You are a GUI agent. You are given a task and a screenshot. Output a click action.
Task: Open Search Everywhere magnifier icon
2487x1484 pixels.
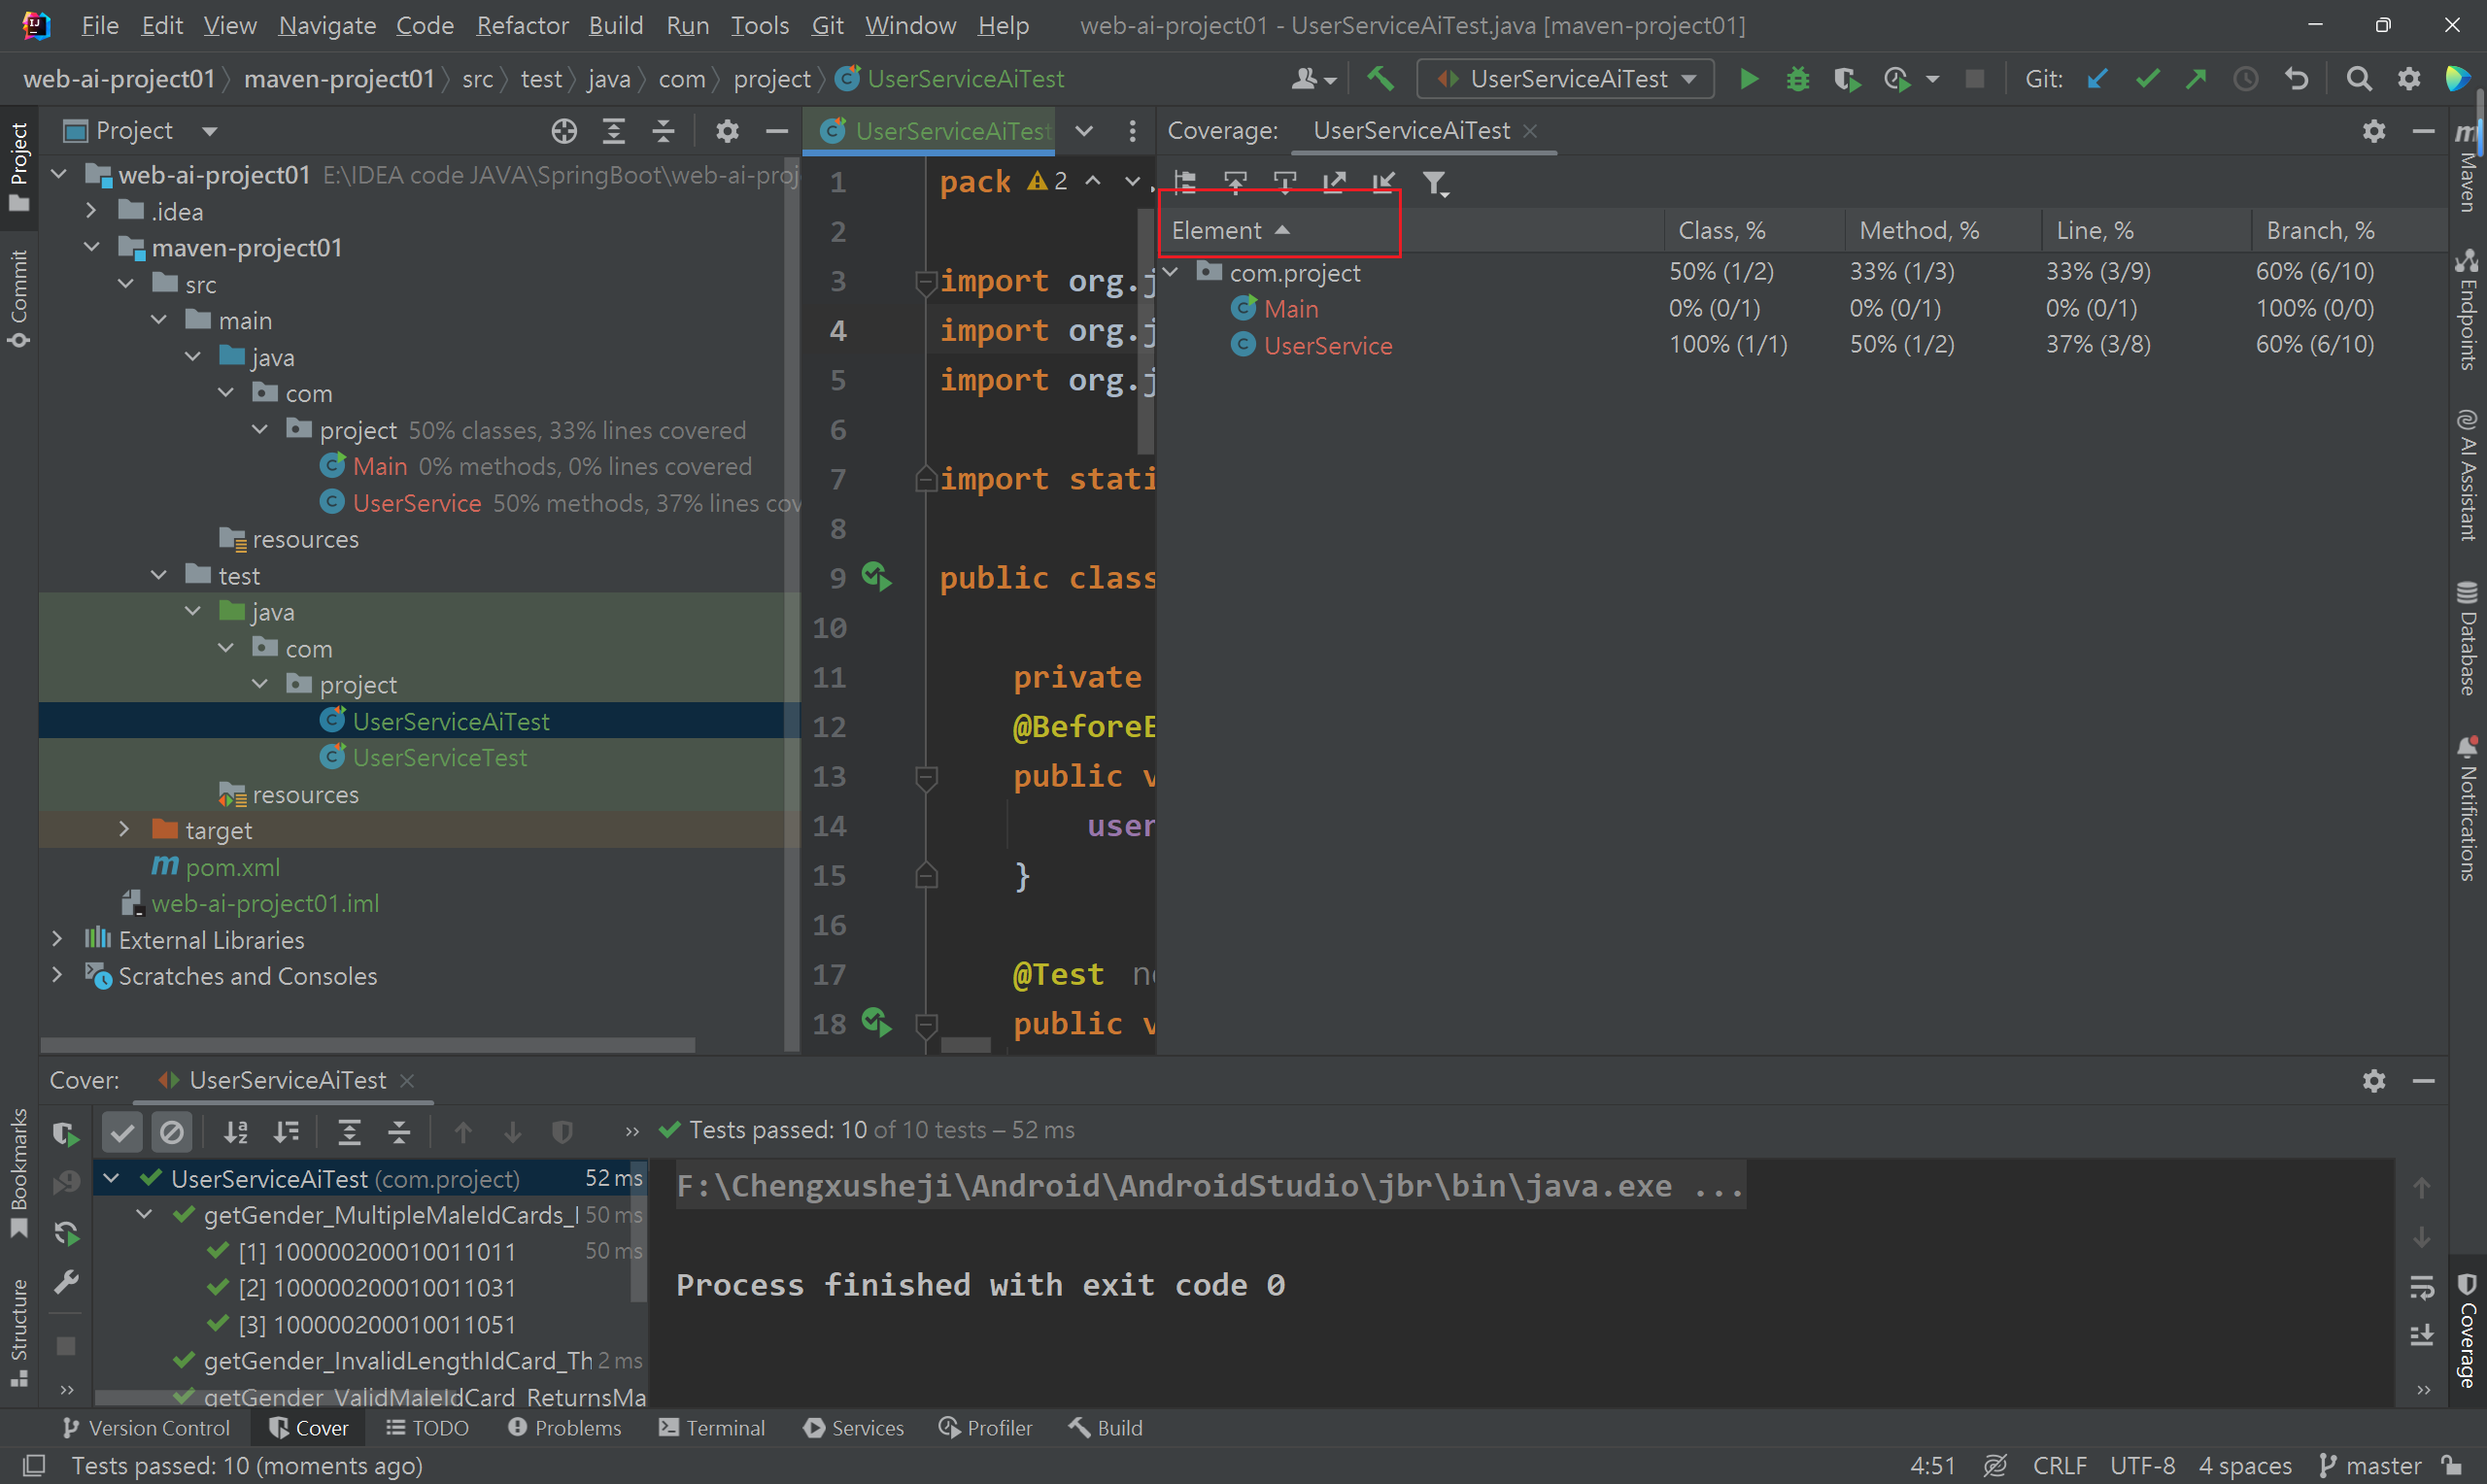[2358, 79]
